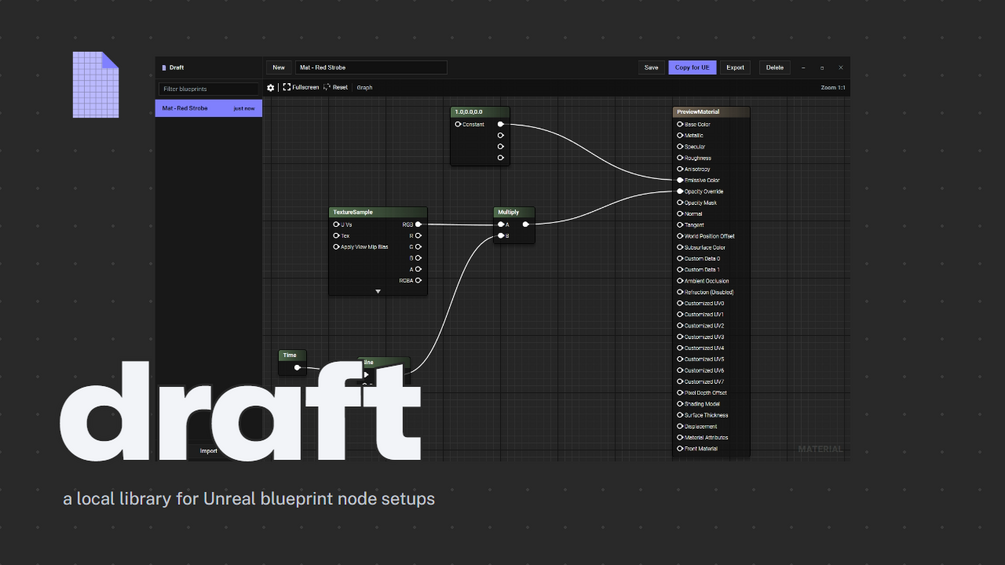Click the Export button

[x=735, y=67]
